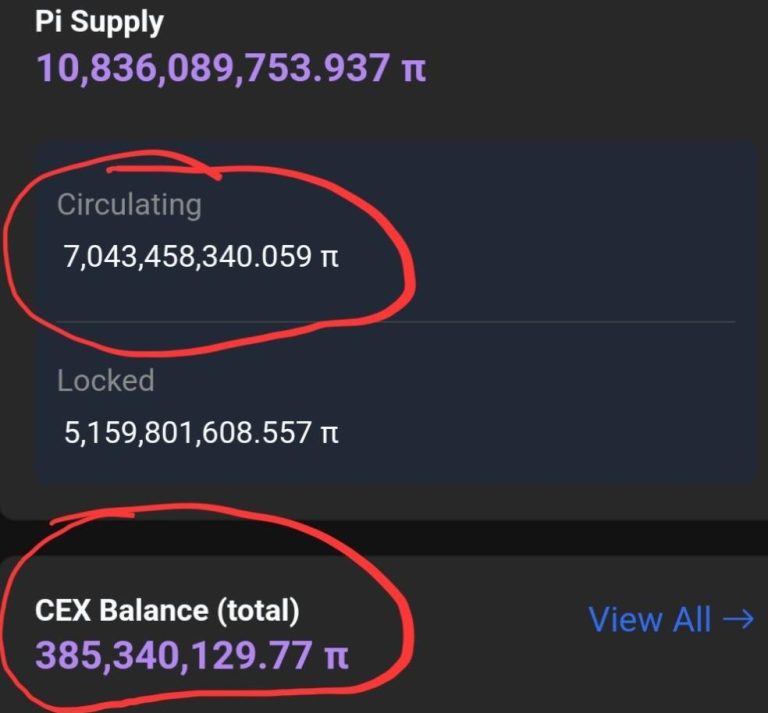Image resolution: width=768 pixels, height=713 pixels.
Task: Click the CEX Balance (total) label
Action: click(167, 609)
